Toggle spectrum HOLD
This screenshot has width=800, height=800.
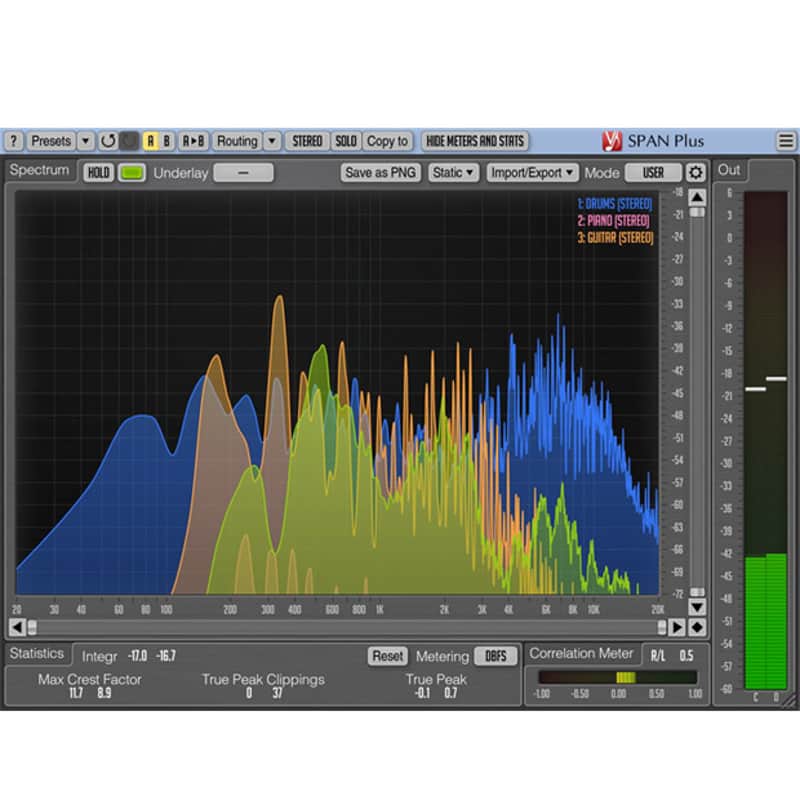coord(98,173)
